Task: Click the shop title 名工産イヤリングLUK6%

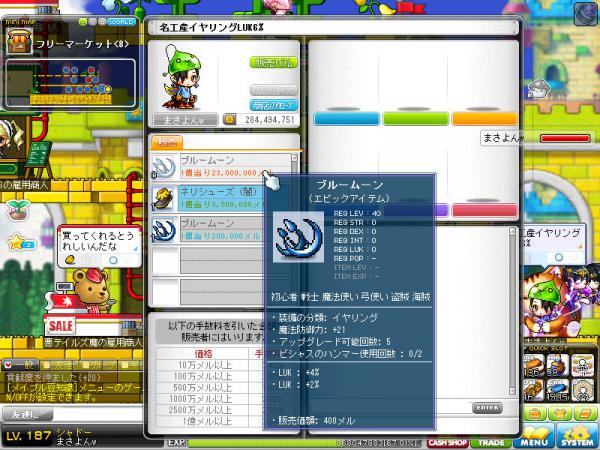Action: pyautogui.click(x=211, y=28)
